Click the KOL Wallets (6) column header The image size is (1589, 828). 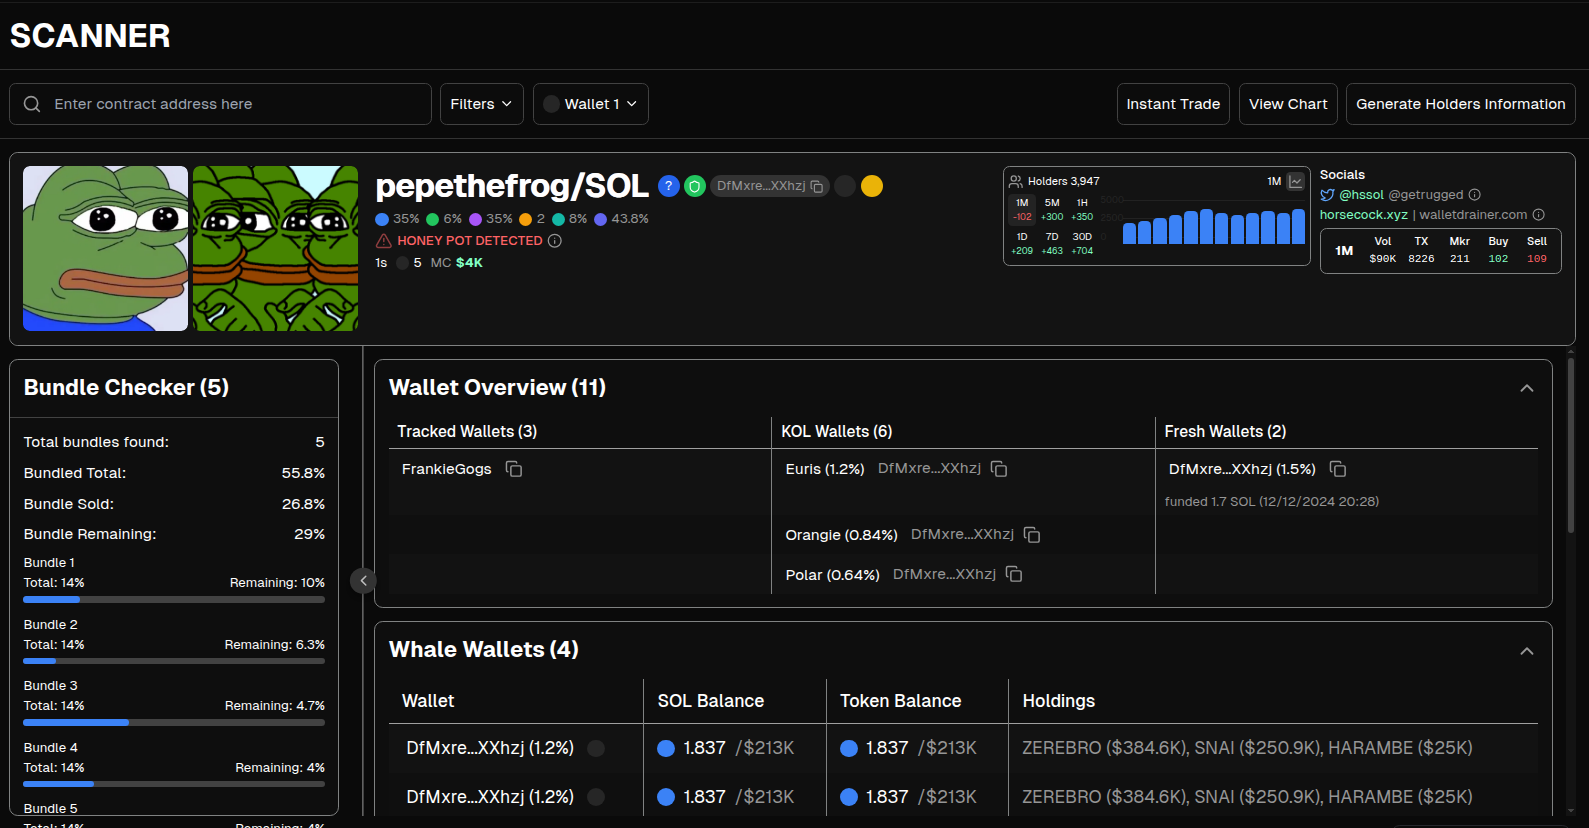pyautogui.click(x=836, y=431)
